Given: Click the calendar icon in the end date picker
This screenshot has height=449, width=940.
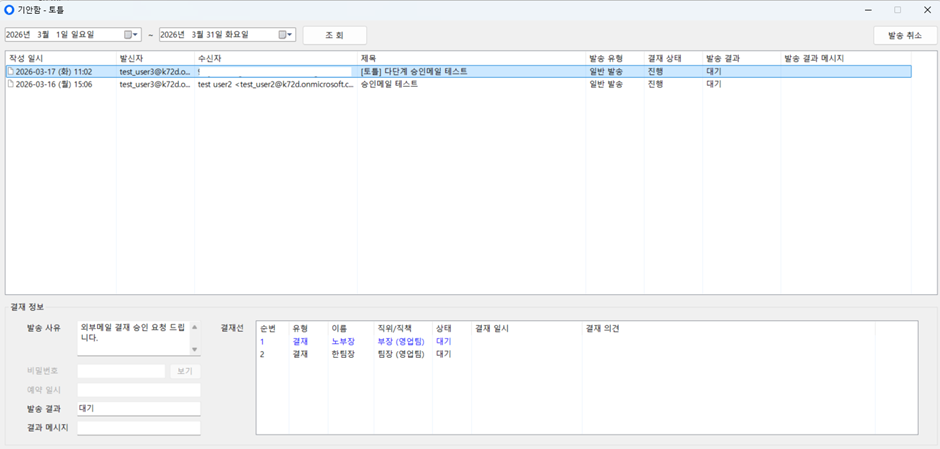Looking at the screenshot, I should coord(282,35).
